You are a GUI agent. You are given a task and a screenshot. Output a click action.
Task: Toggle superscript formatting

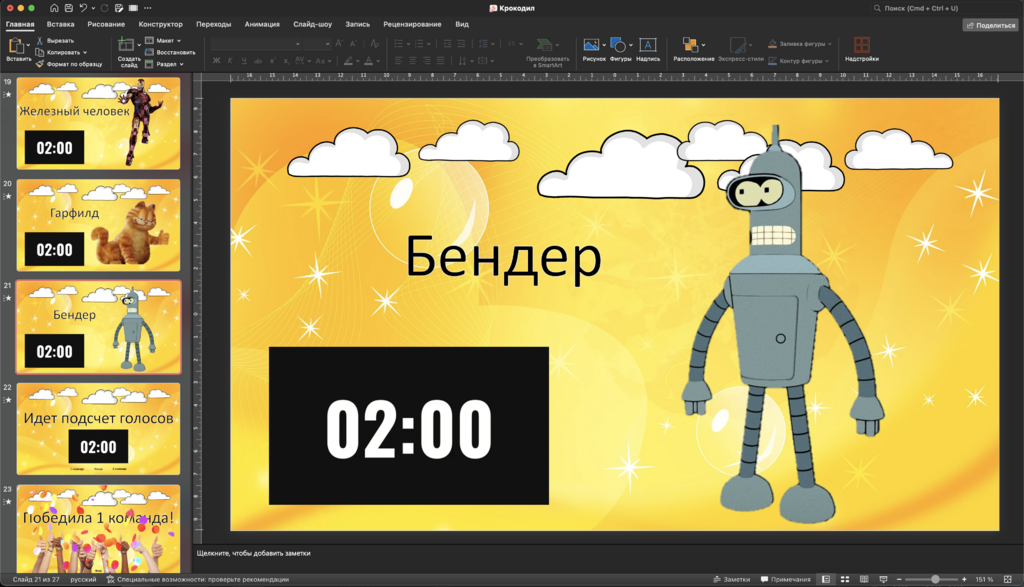[x=272, y=61]
